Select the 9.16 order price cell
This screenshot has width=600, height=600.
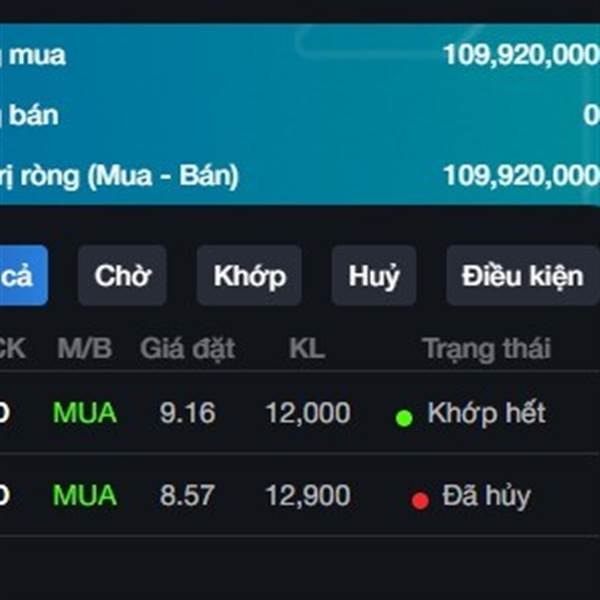(x=187, y=413)
